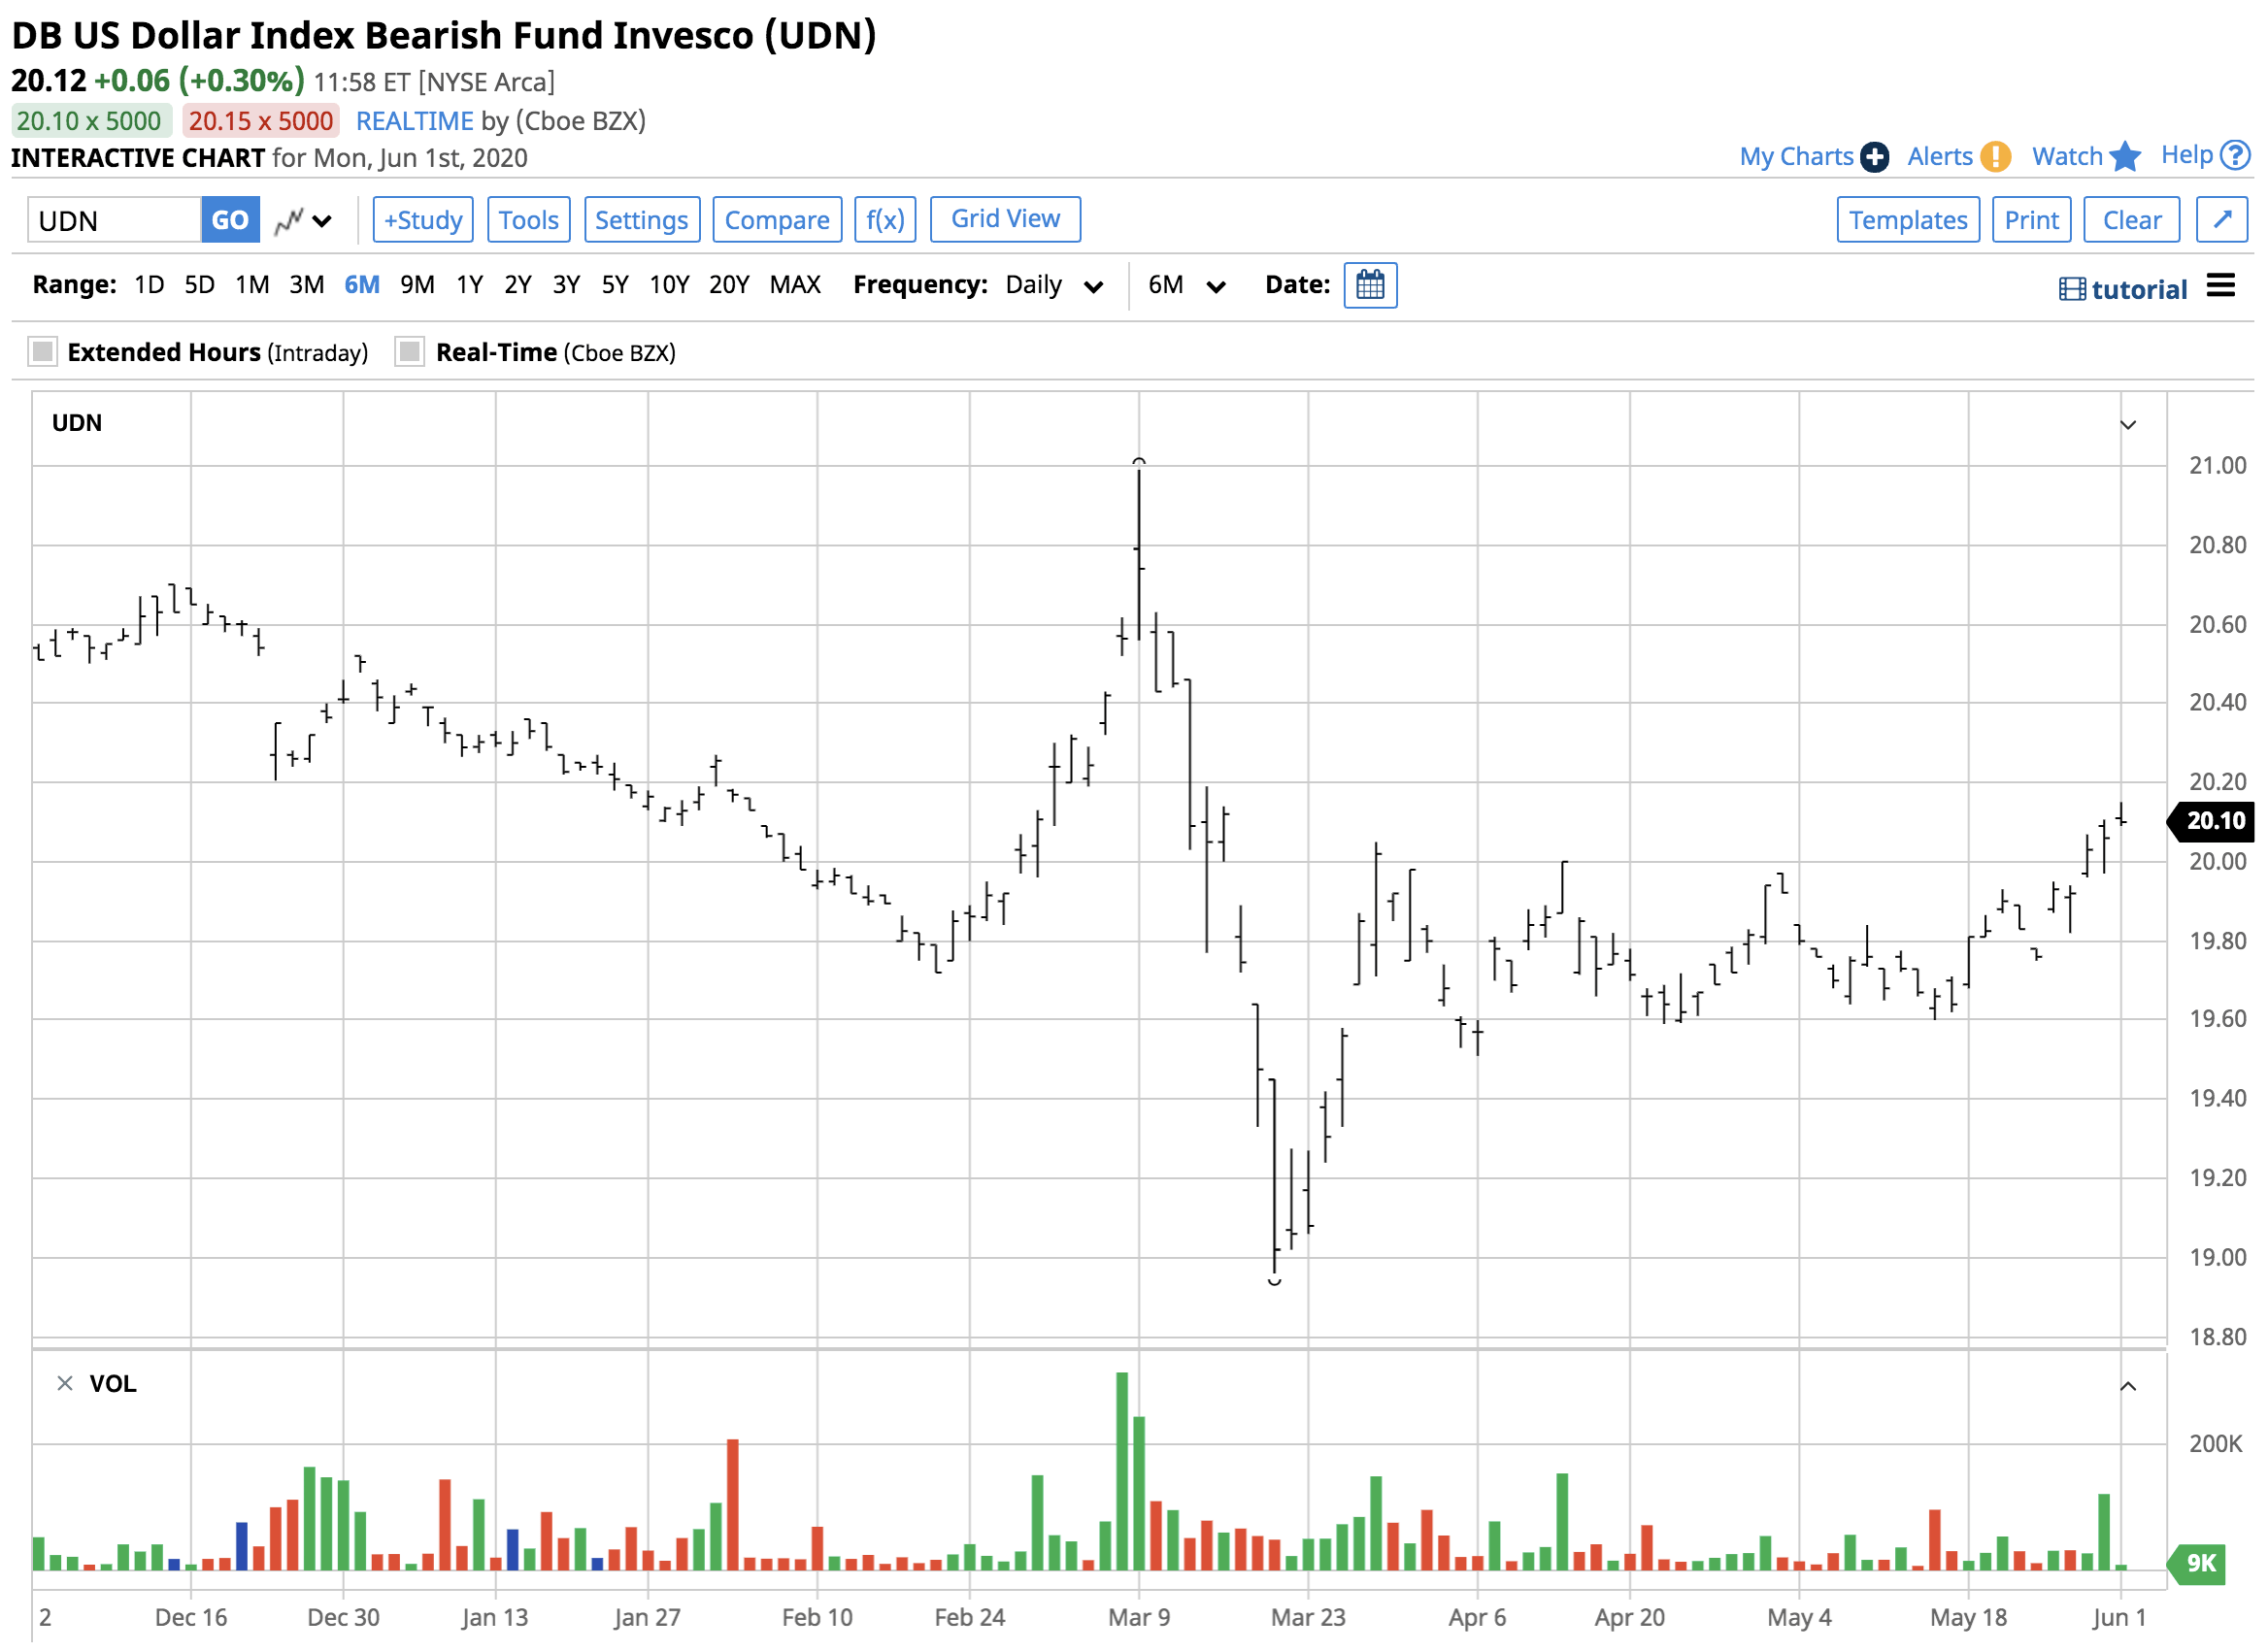Viewport: 2268px width, 1652px height.
Task: Collapse the UDN price pane chevron
Action: (2128, 425)
